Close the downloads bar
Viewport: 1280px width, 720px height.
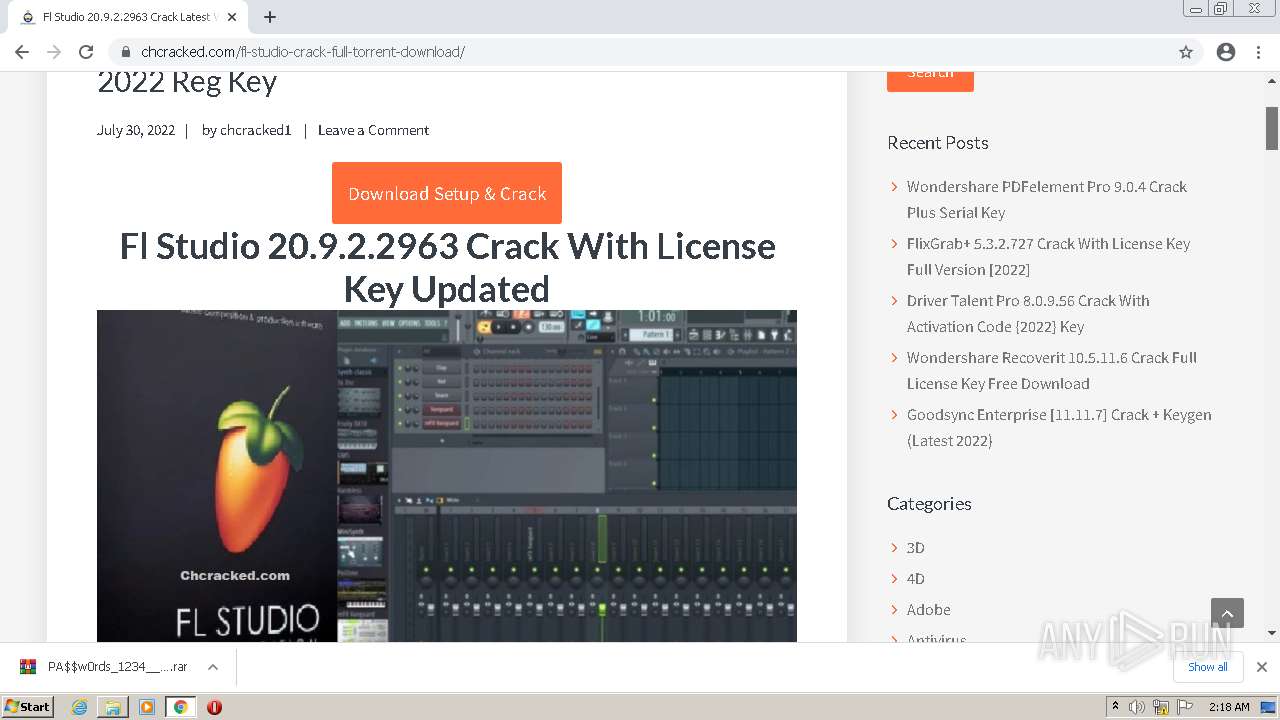(1262, 667)
